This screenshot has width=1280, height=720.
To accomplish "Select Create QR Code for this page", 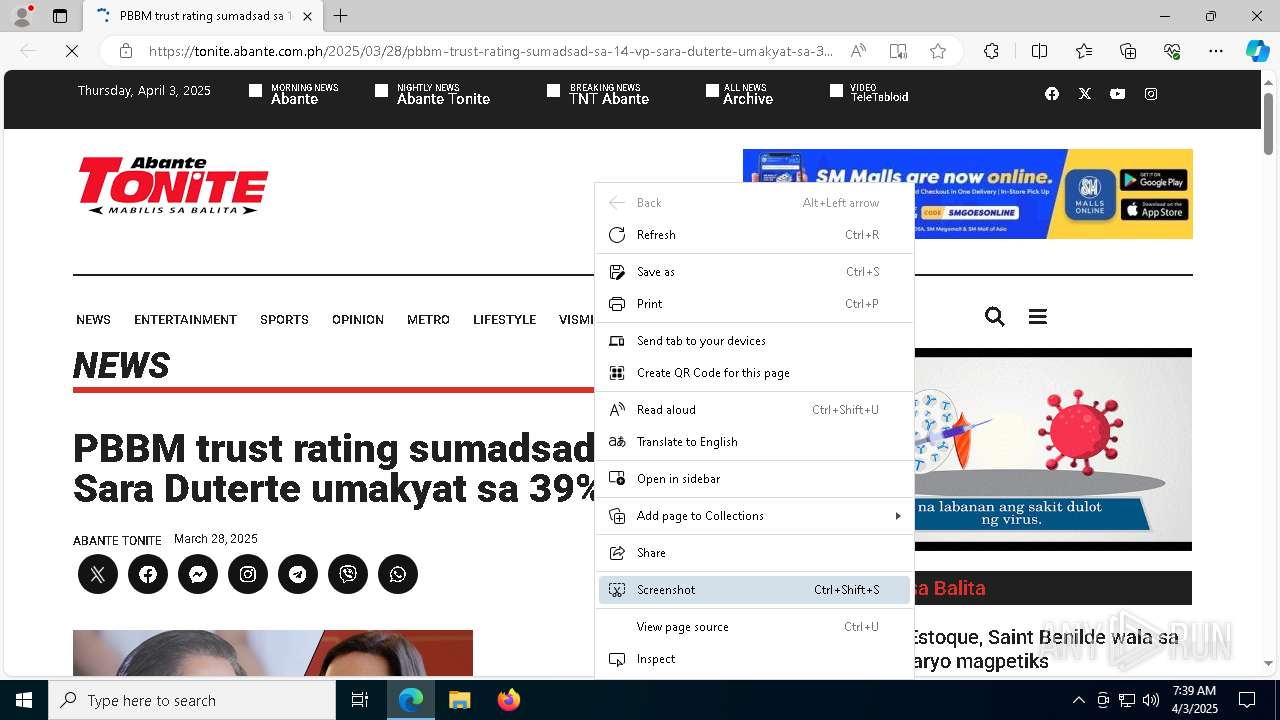I will pos(754,373).
